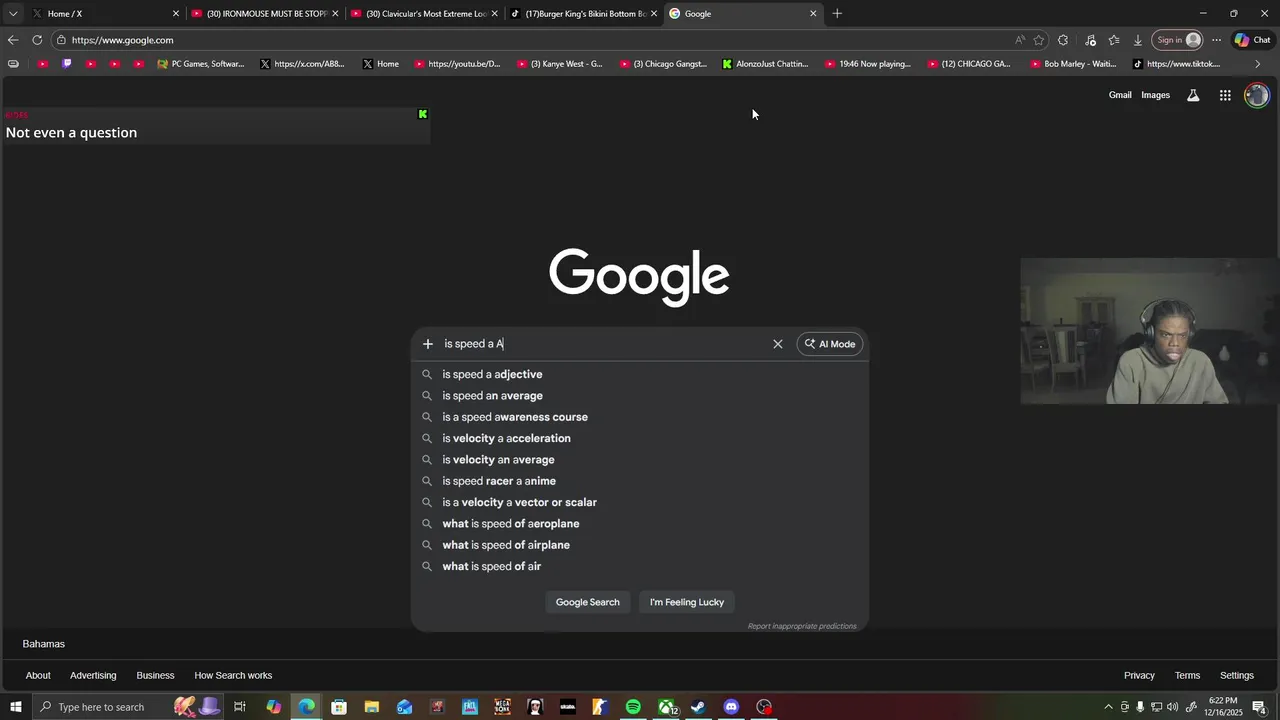Open the Images link

(1155, 95)
